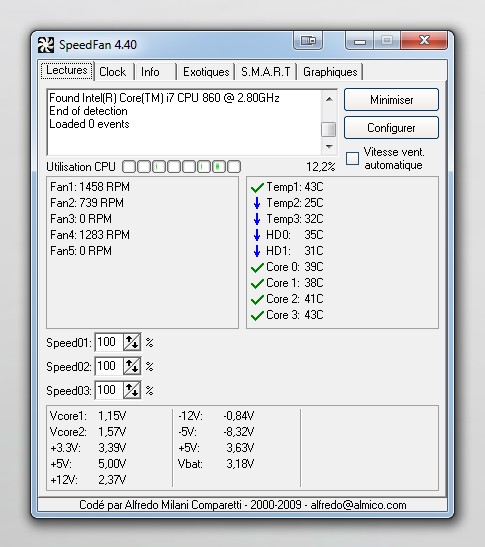Screen dimensions: 485x547
Task: Select the Lectures tab
Action: pyautogui.click(x=67, y=70)
